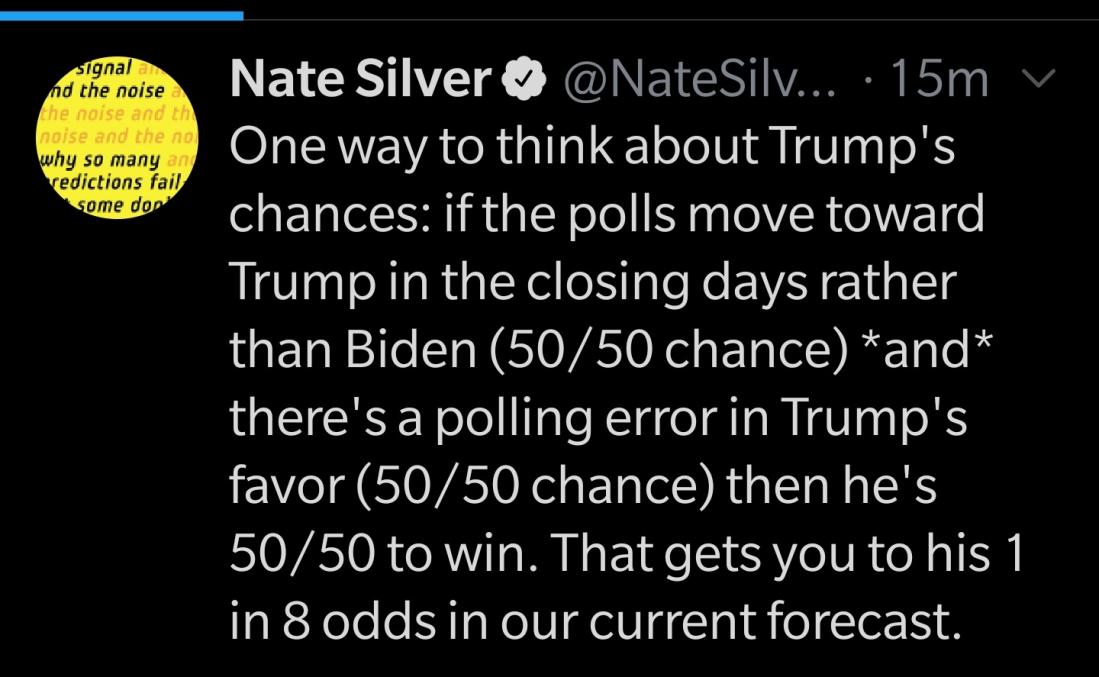Screen dimensions: 1099x677
Task: Select the inactive gray tab bar section
Action: (x=671, y=19)
